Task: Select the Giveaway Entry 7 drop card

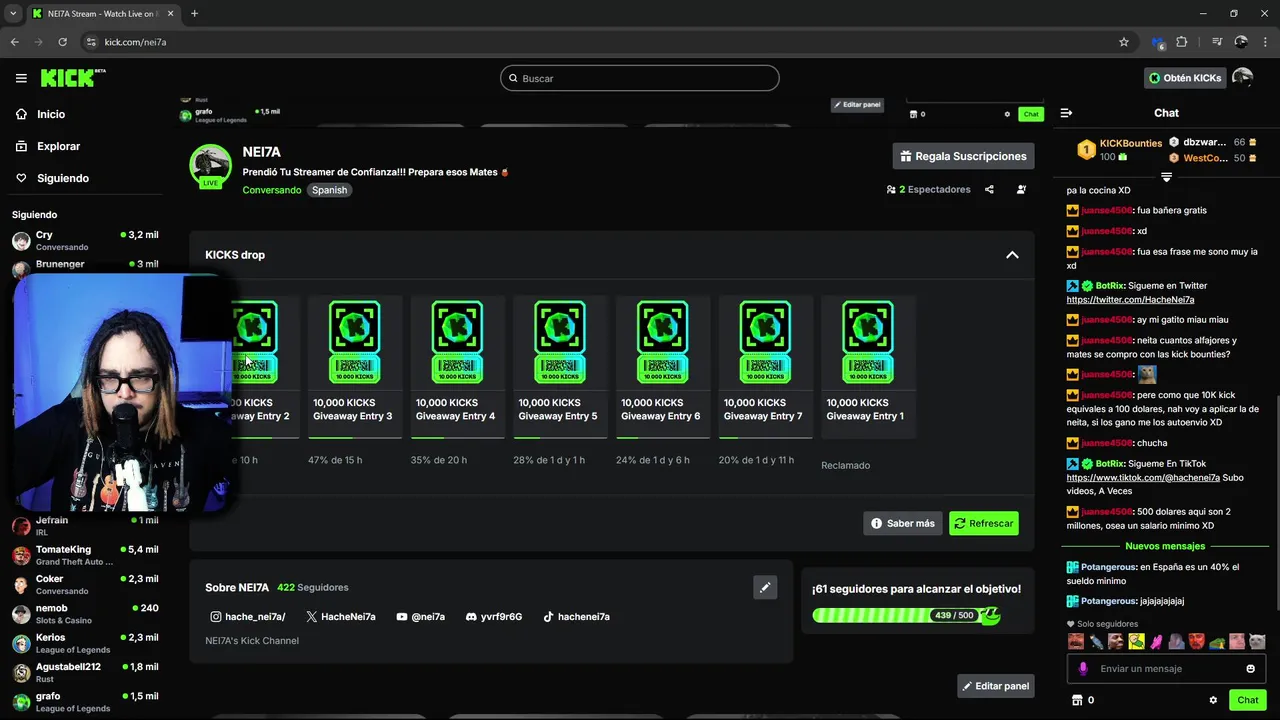Action: pos(765,366)
